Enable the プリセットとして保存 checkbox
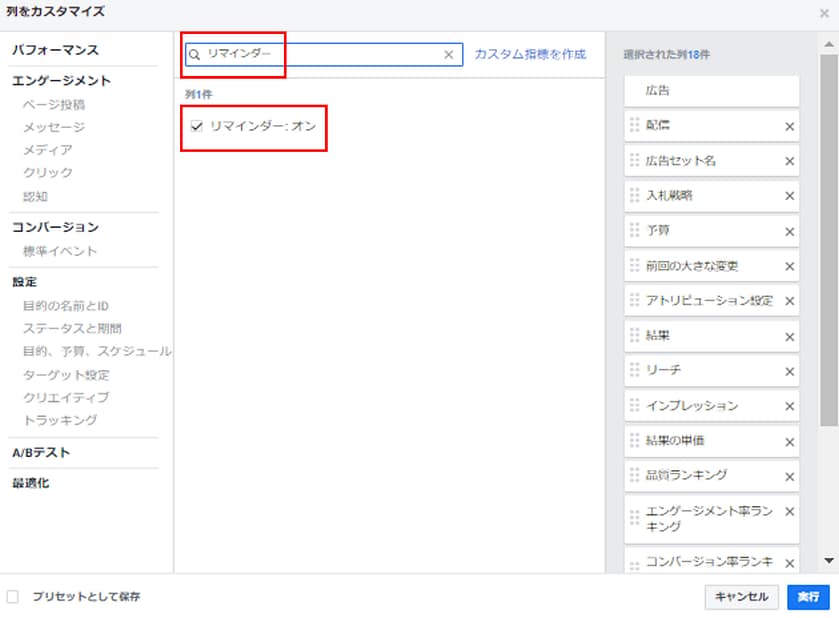The height and width of the screenshot is (618, 839). click(13, 597)
